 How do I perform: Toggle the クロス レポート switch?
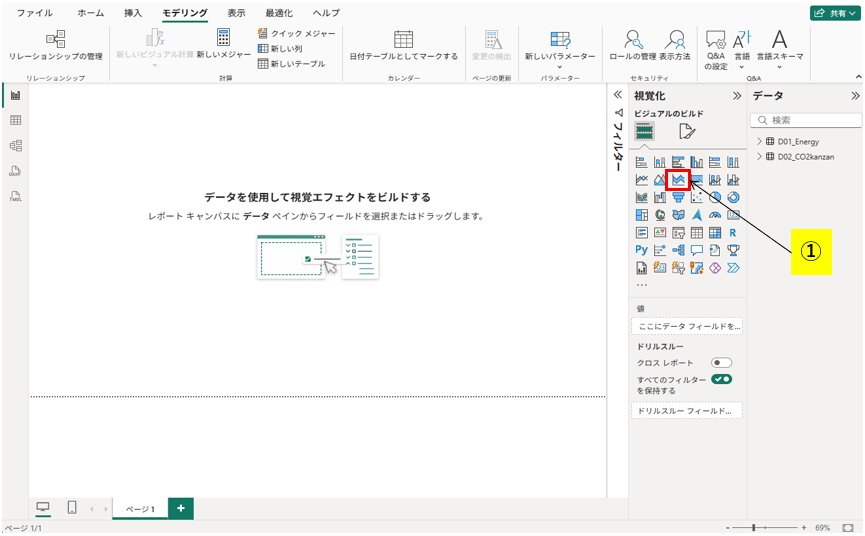point(721,362)
